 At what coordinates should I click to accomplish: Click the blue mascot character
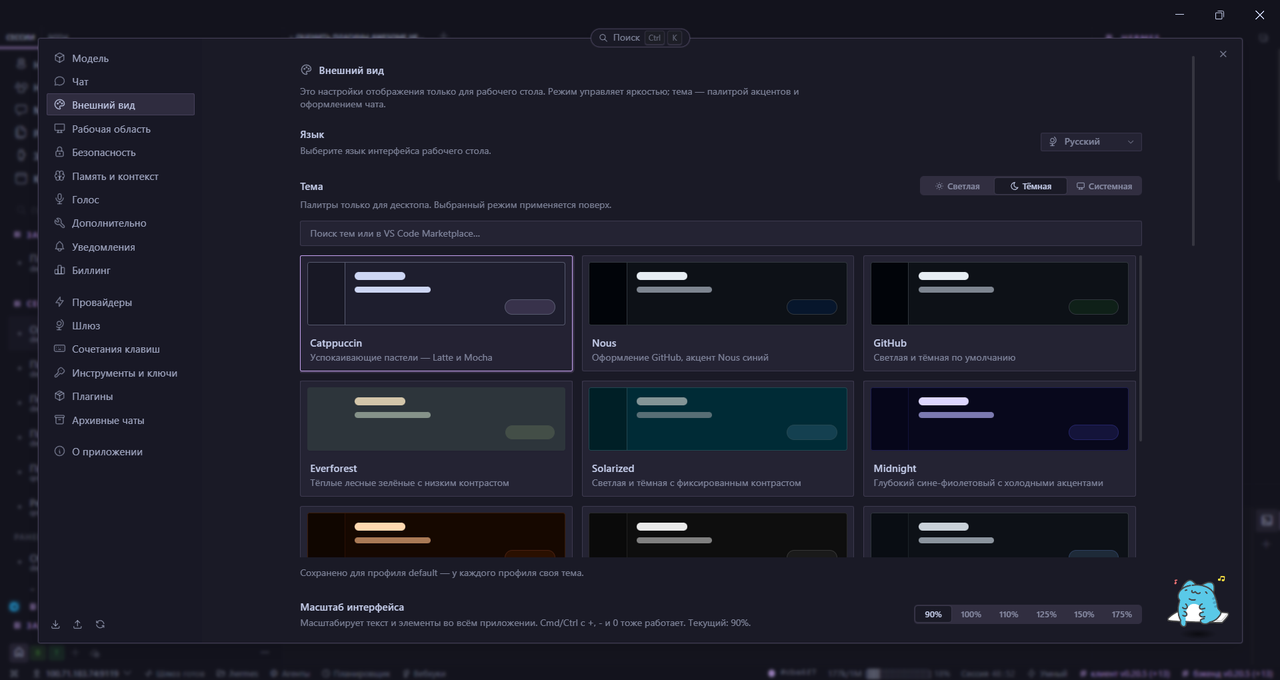point(1197,603)
